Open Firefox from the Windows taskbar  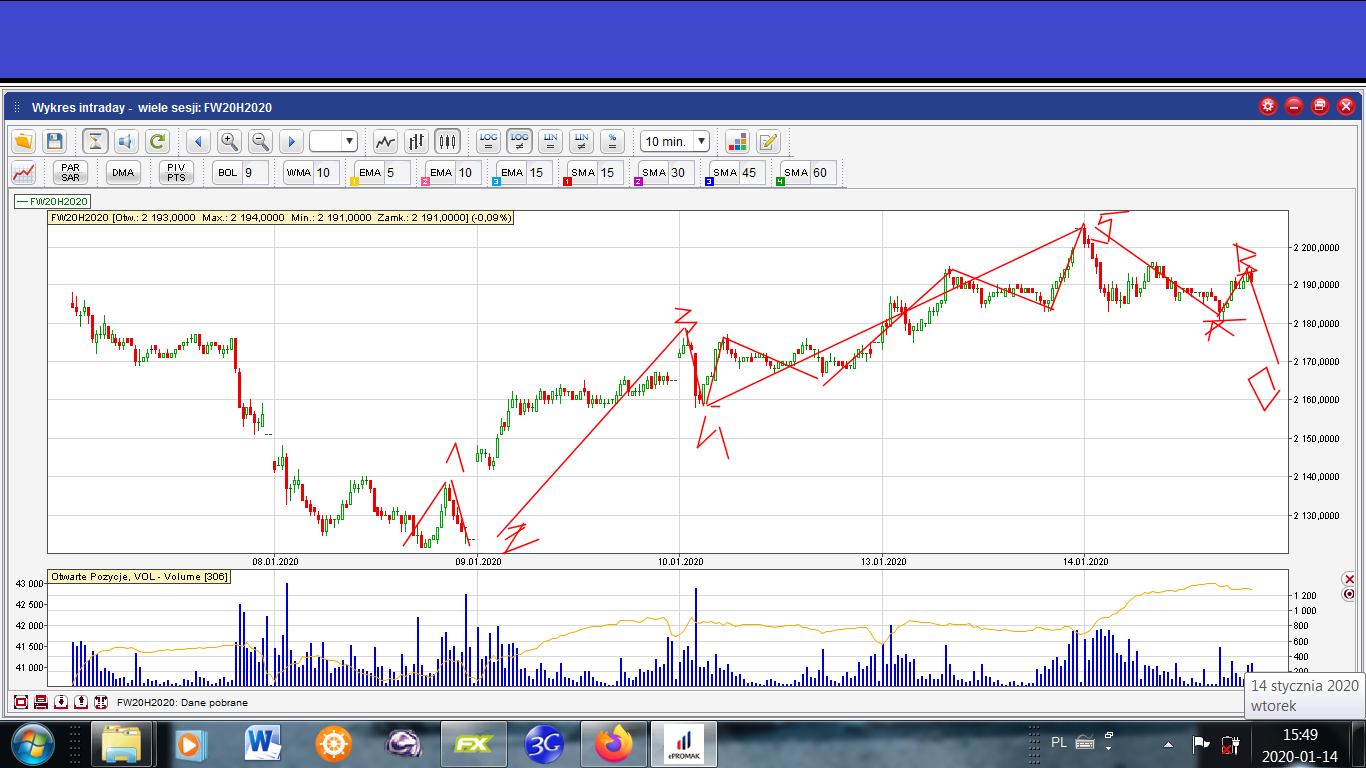(x=614, y=744)
